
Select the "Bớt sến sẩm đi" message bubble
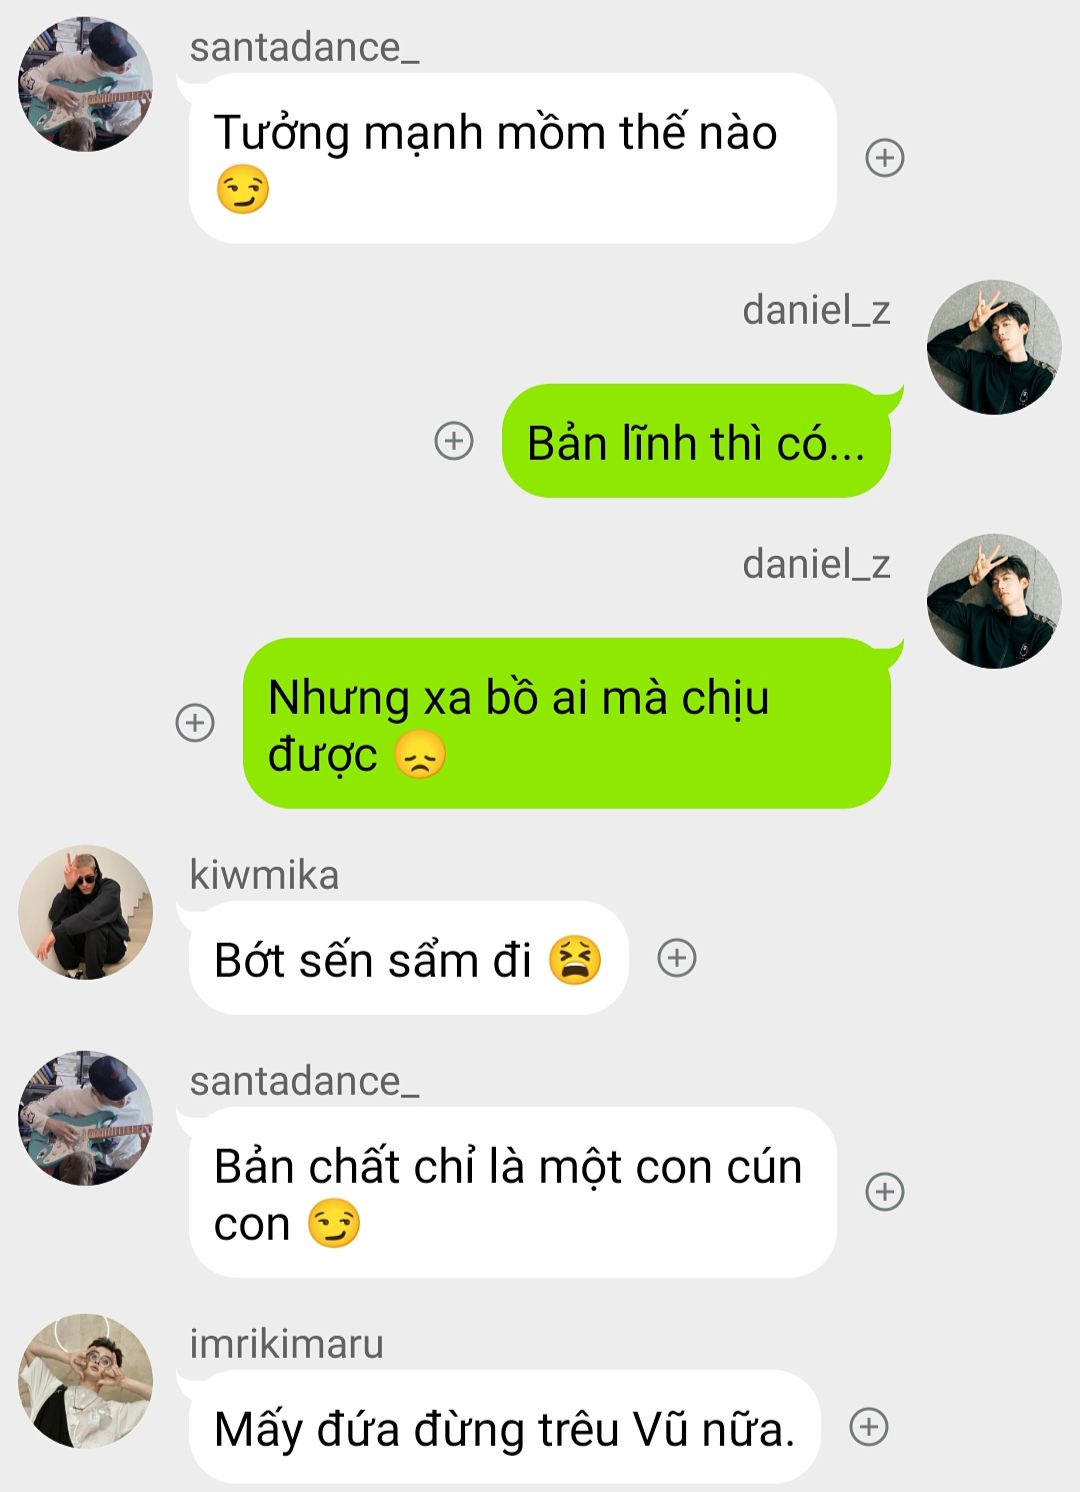tap(408, 958)
